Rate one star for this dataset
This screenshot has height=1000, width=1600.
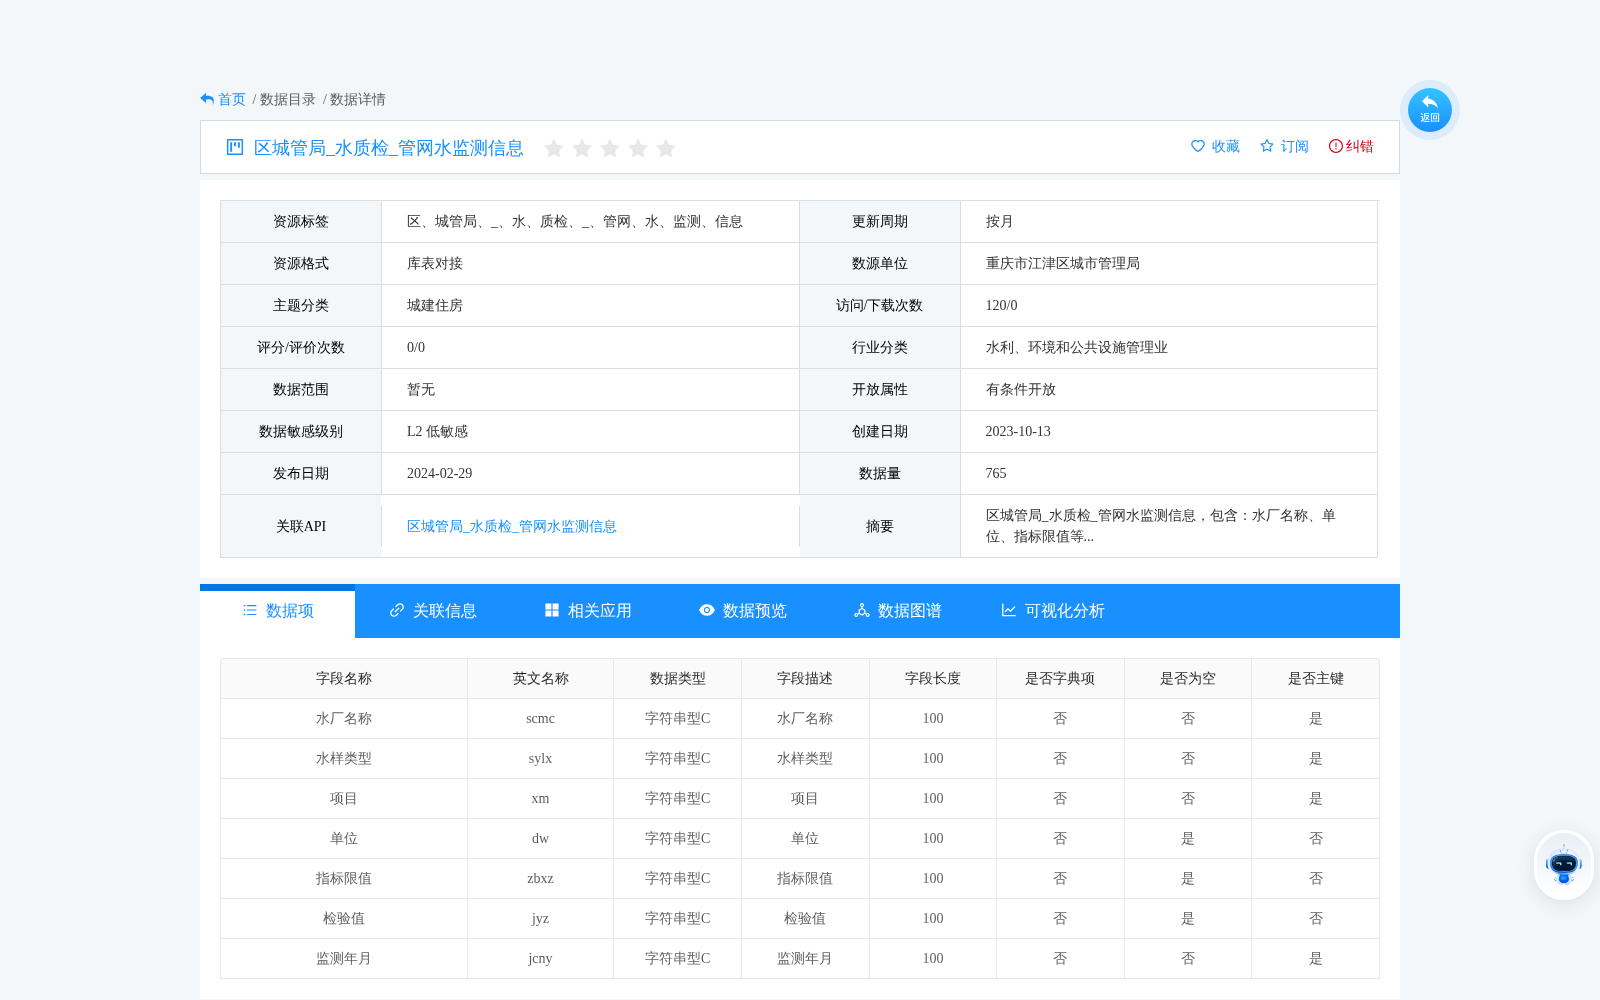point(554,148)
